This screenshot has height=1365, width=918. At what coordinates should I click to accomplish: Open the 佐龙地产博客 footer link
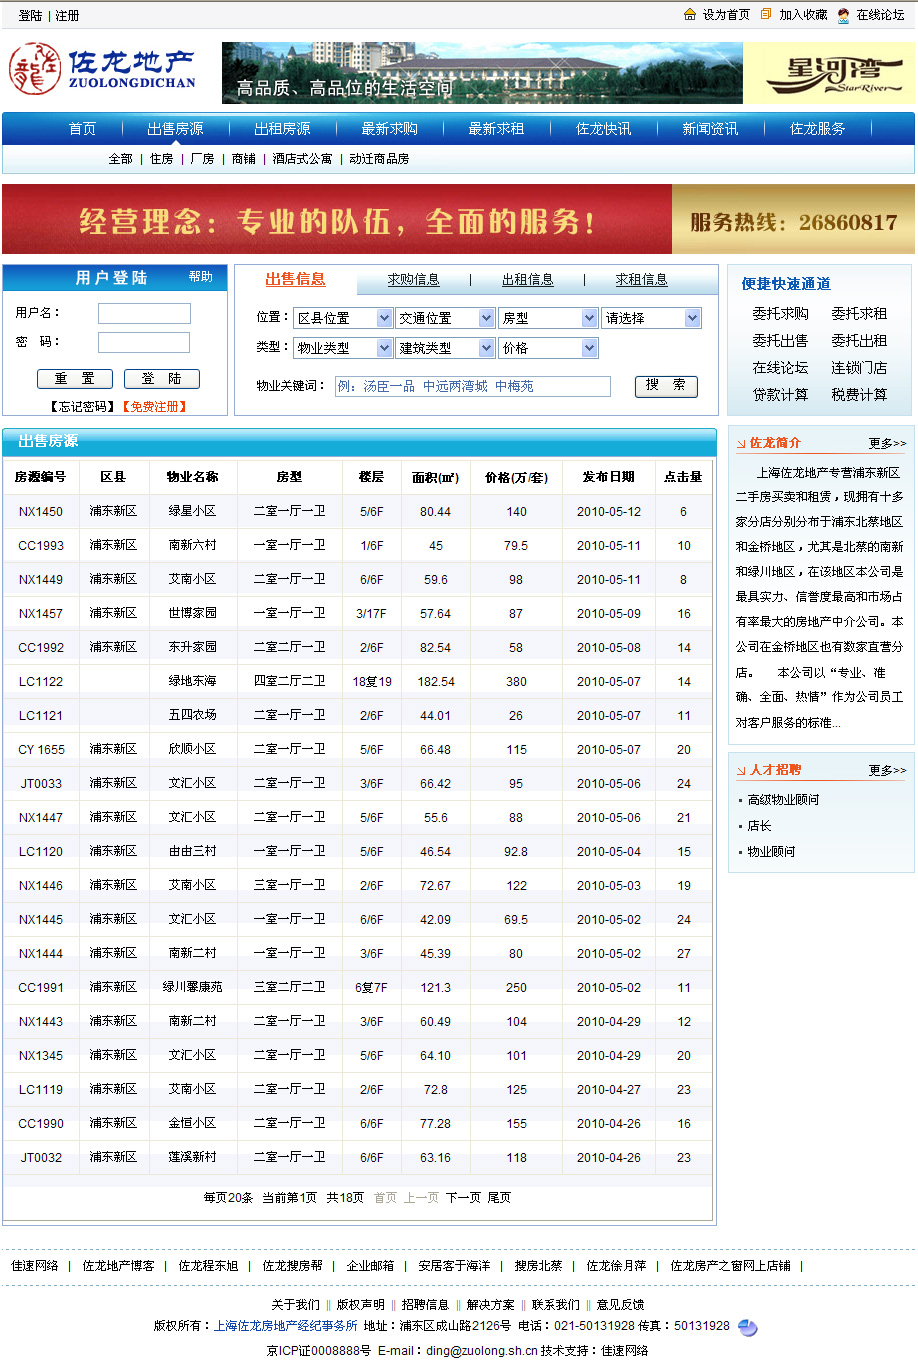[118, 1266]
